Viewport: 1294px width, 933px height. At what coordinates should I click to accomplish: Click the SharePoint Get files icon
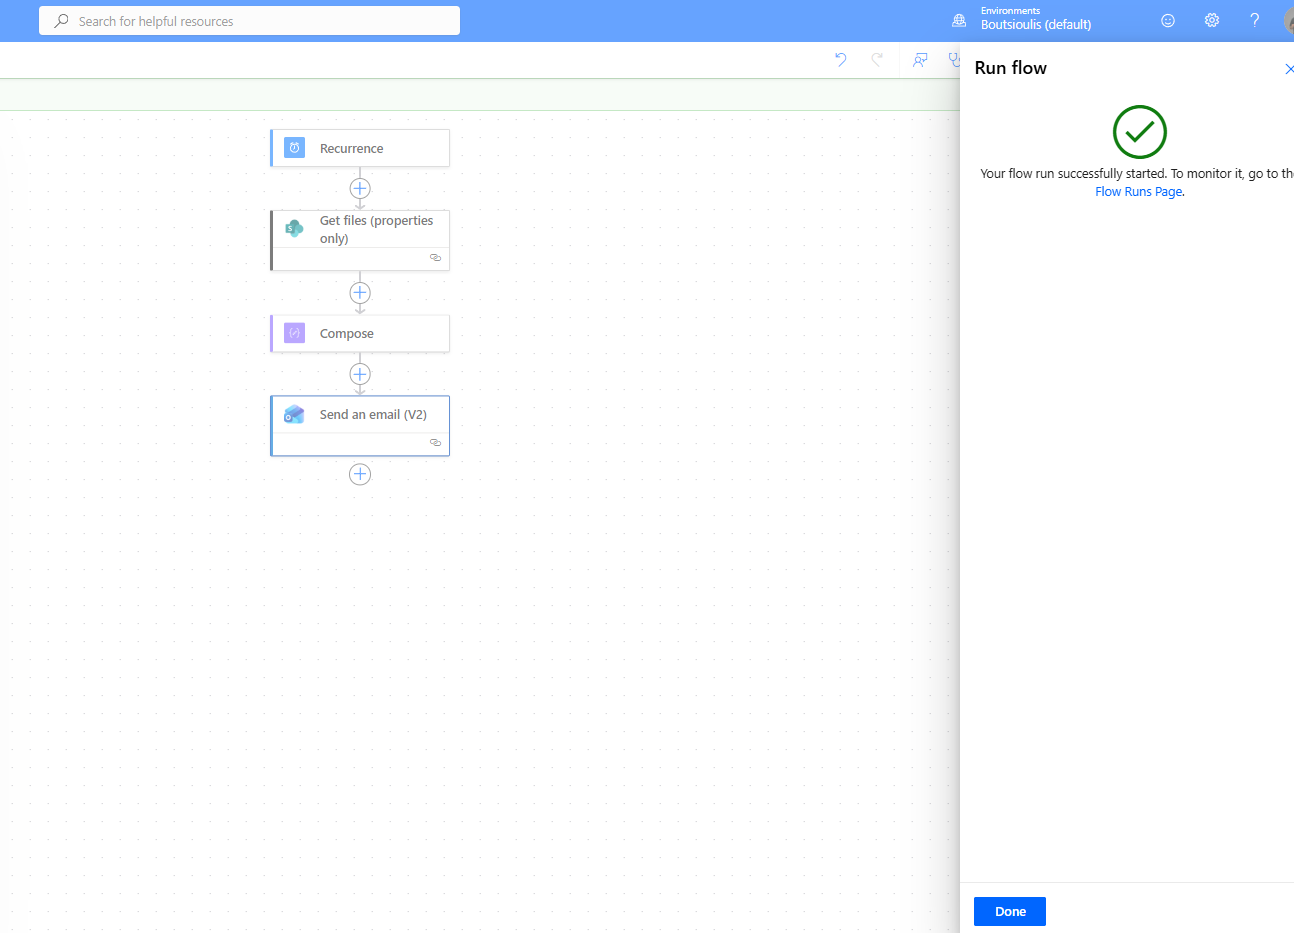(x=294, y=228)
